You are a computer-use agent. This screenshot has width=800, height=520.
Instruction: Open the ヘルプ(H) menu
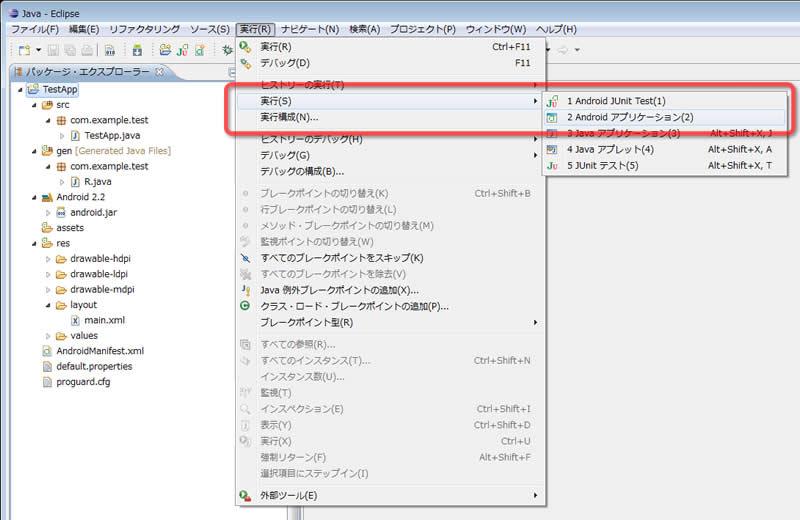click(x=557, y=29)
